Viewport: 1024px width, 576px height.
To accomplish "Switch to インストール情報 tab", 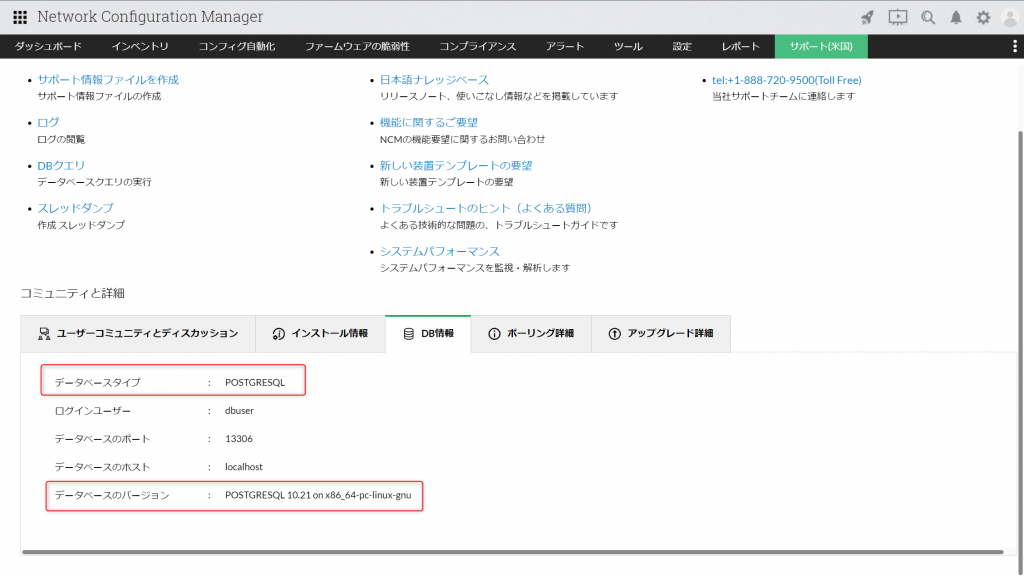I will pos(320,334).
